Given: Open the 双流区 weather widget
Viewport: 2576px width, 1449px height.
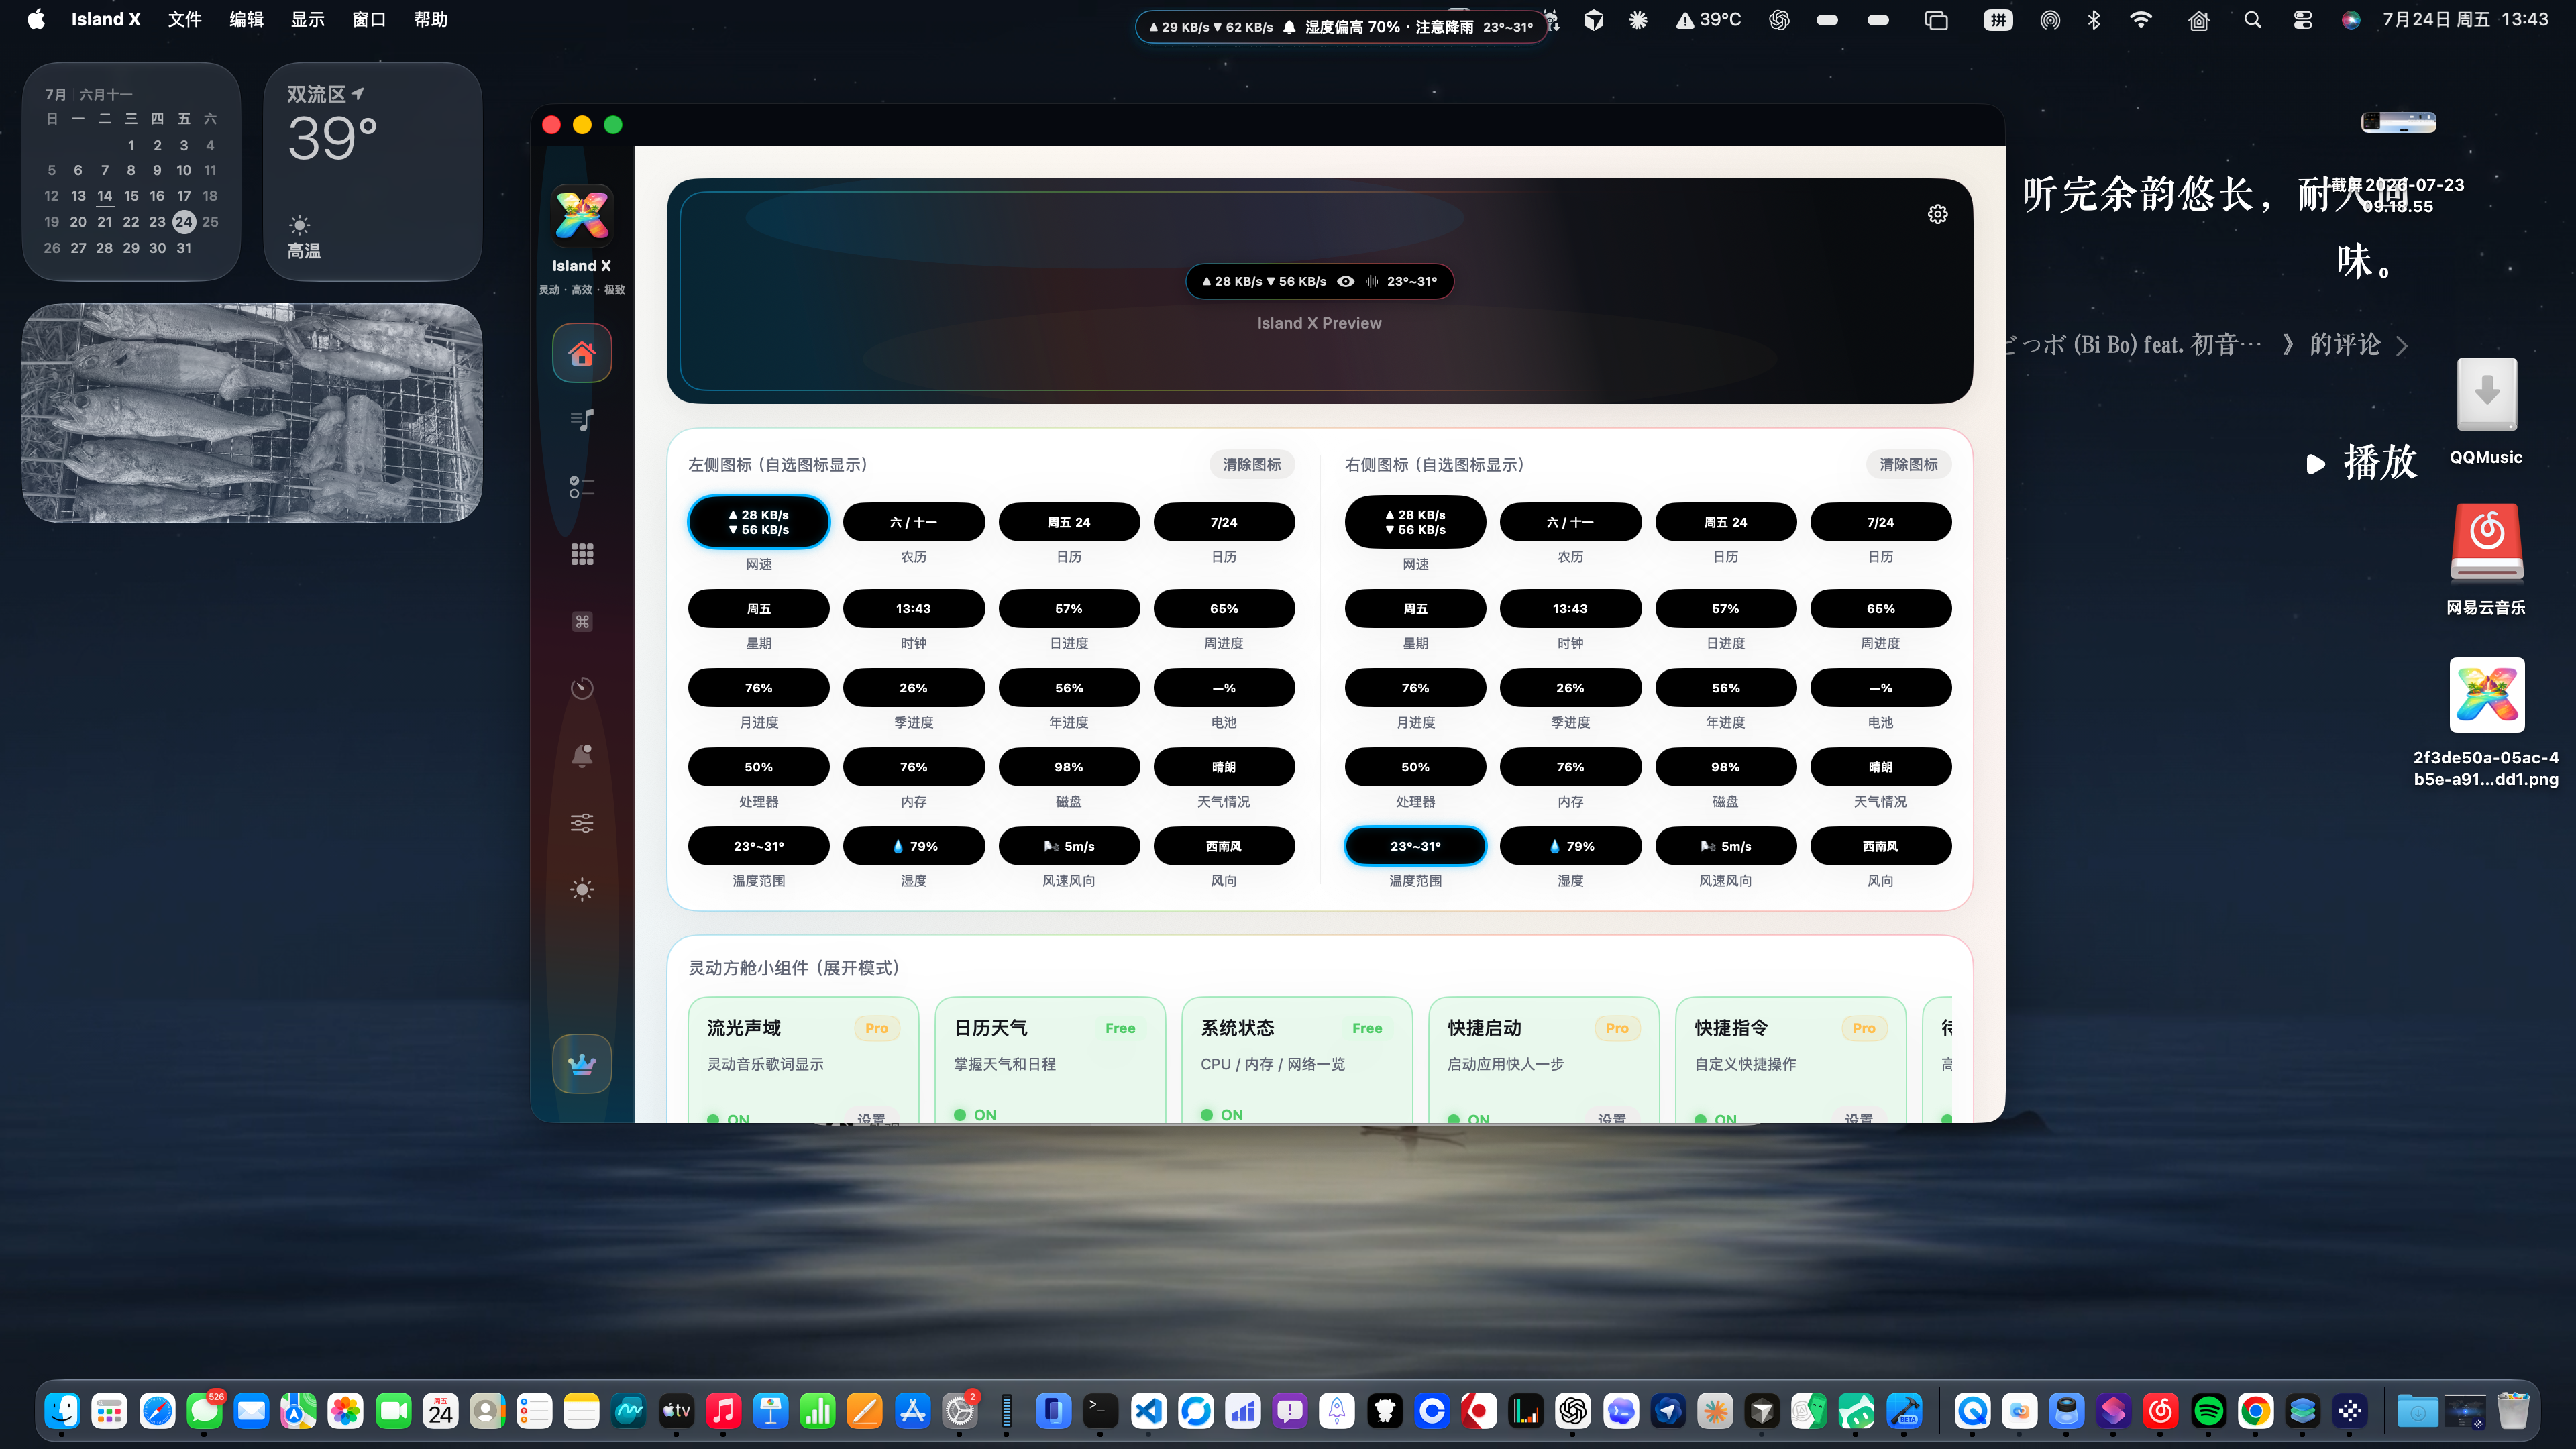Looking at the screenshot, I should [372, 171].
